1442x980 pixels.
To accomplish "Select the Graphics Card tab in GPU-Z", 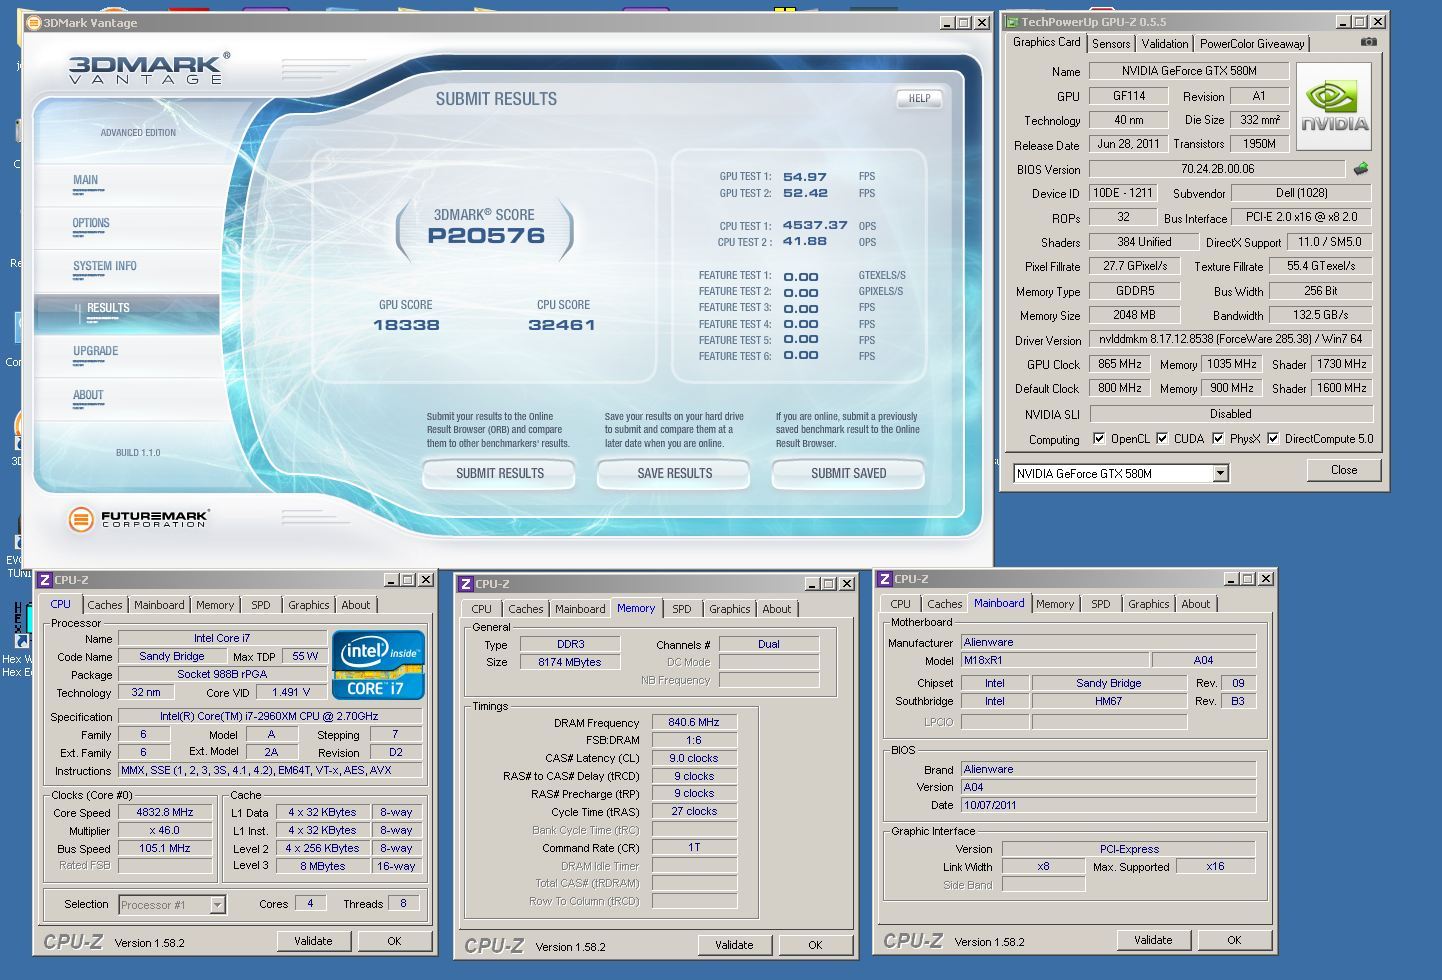I will pyautogui.click(x=1046, y=42).
